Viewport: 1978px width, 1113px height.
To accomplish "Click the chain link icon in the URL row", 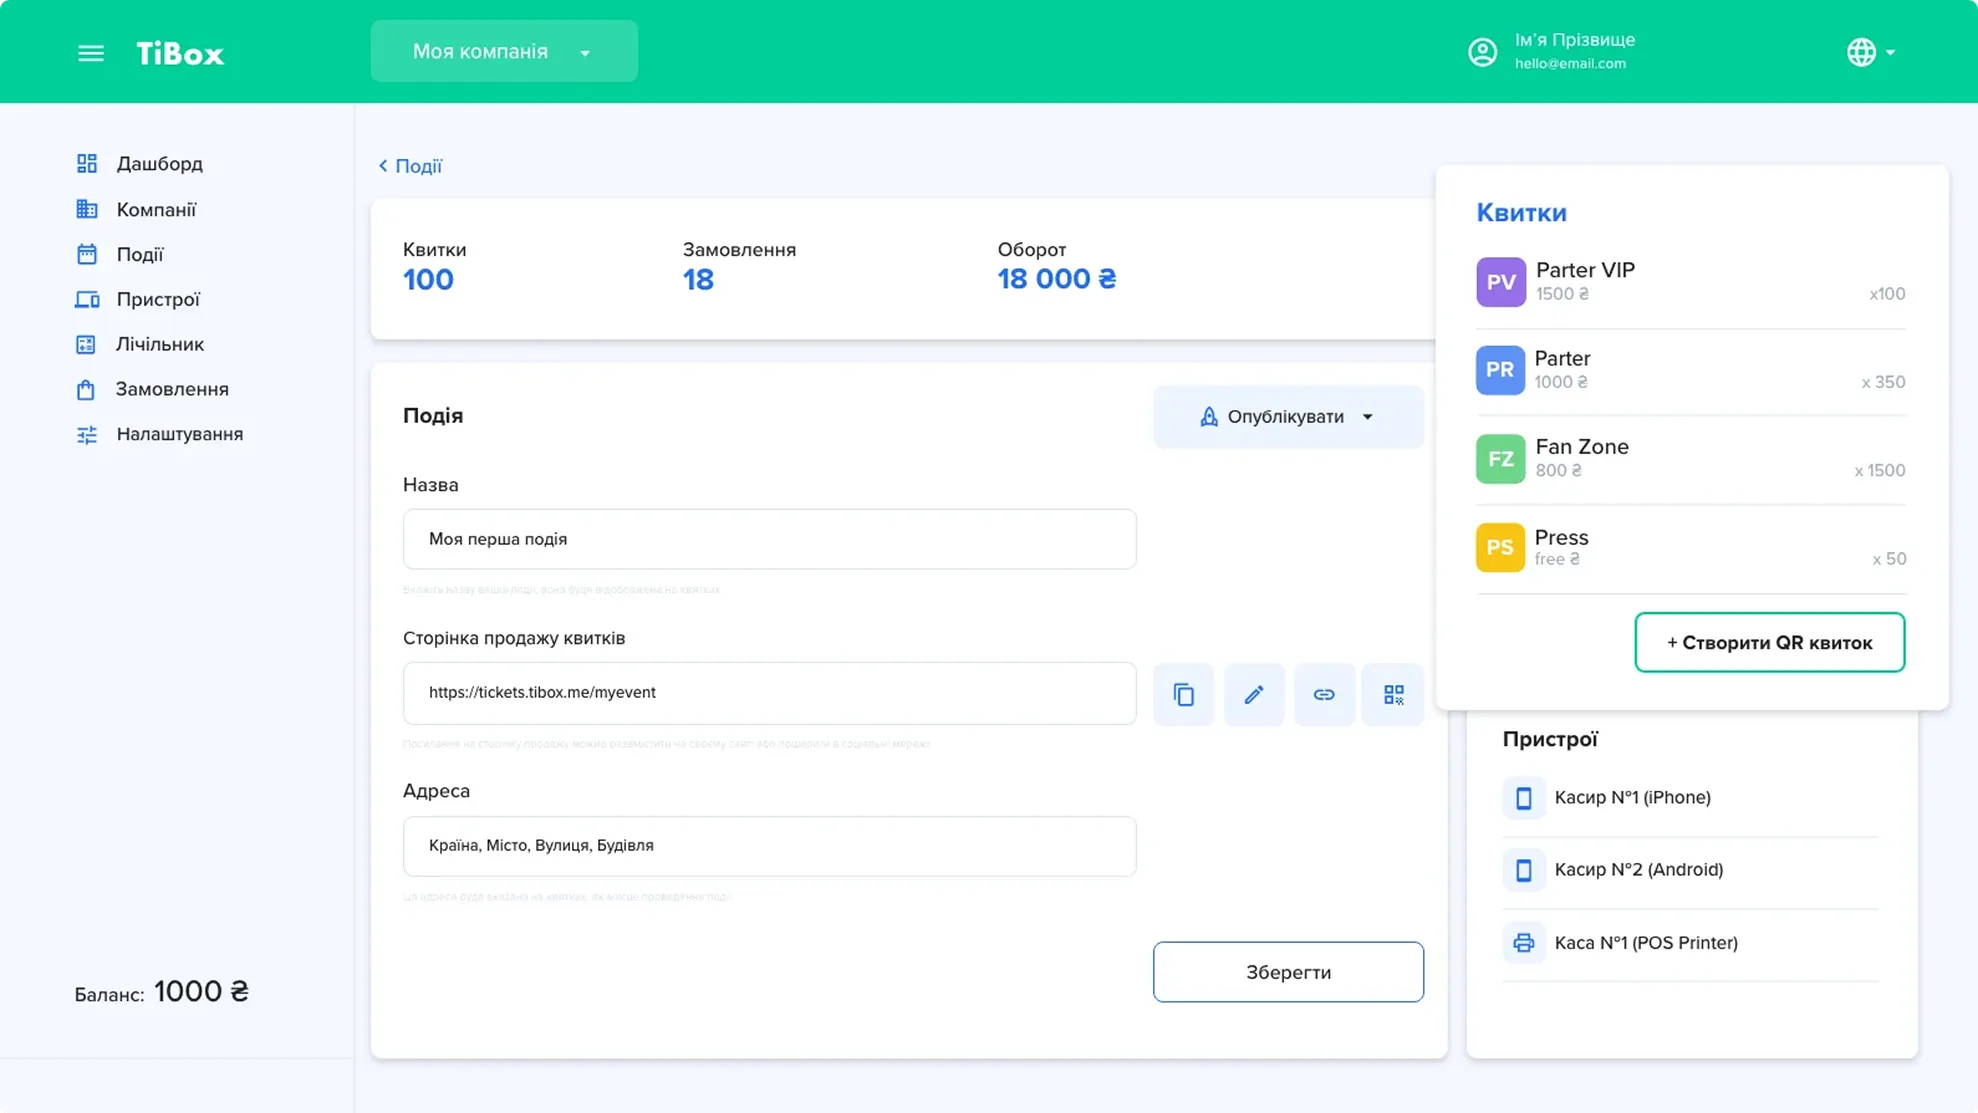I will point(1324,694).
